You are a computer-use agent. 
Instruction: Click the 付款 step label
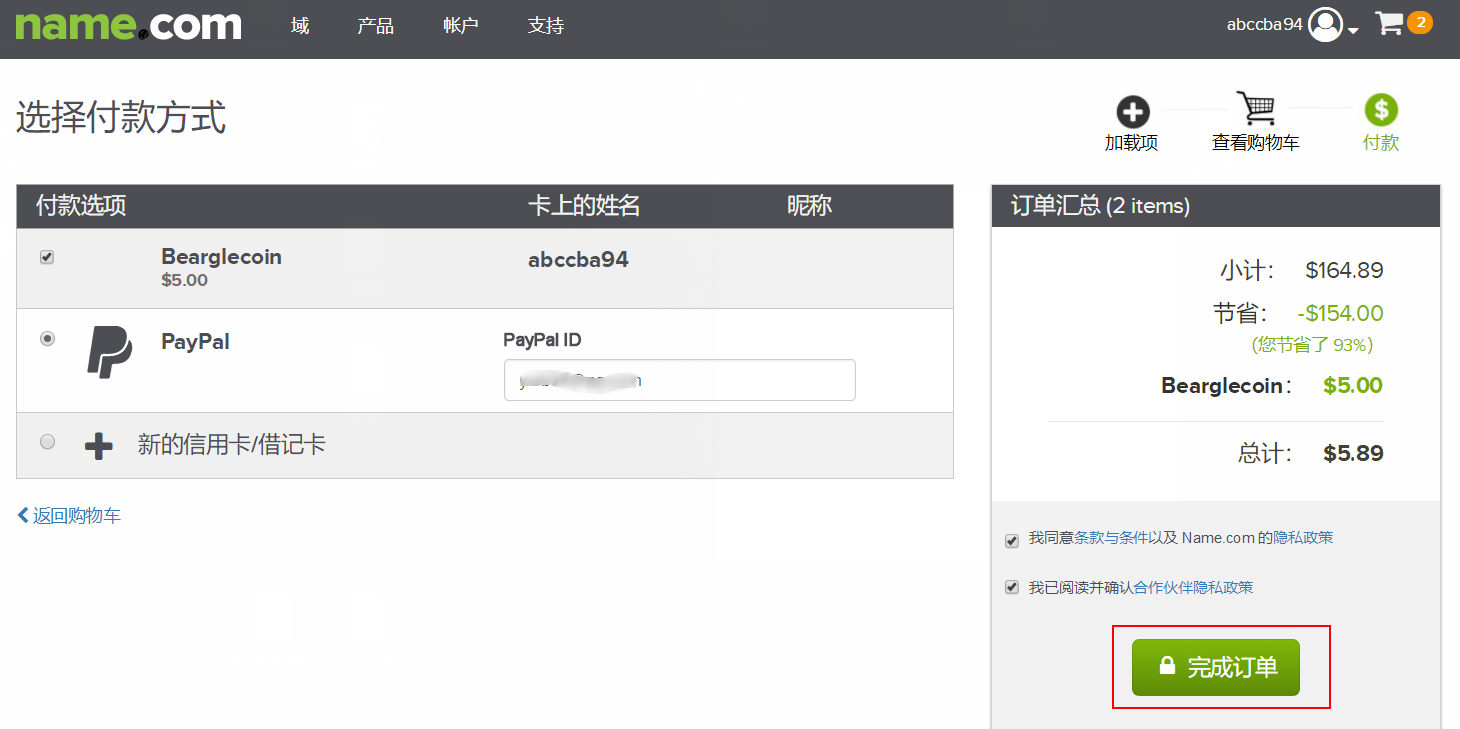(1381, 143)
